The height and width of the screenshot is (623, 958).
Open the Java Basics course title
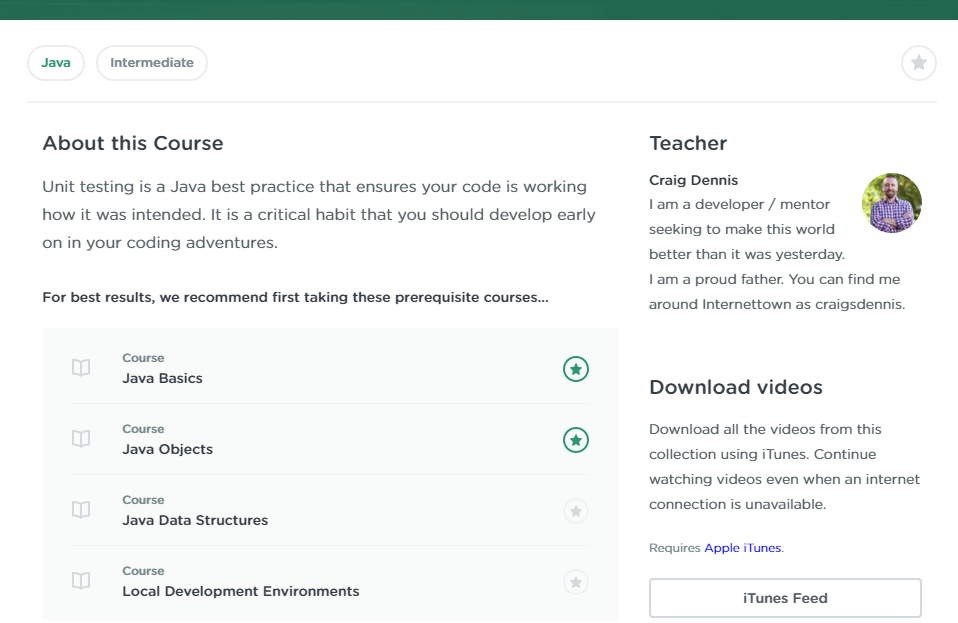click(162, 379)
